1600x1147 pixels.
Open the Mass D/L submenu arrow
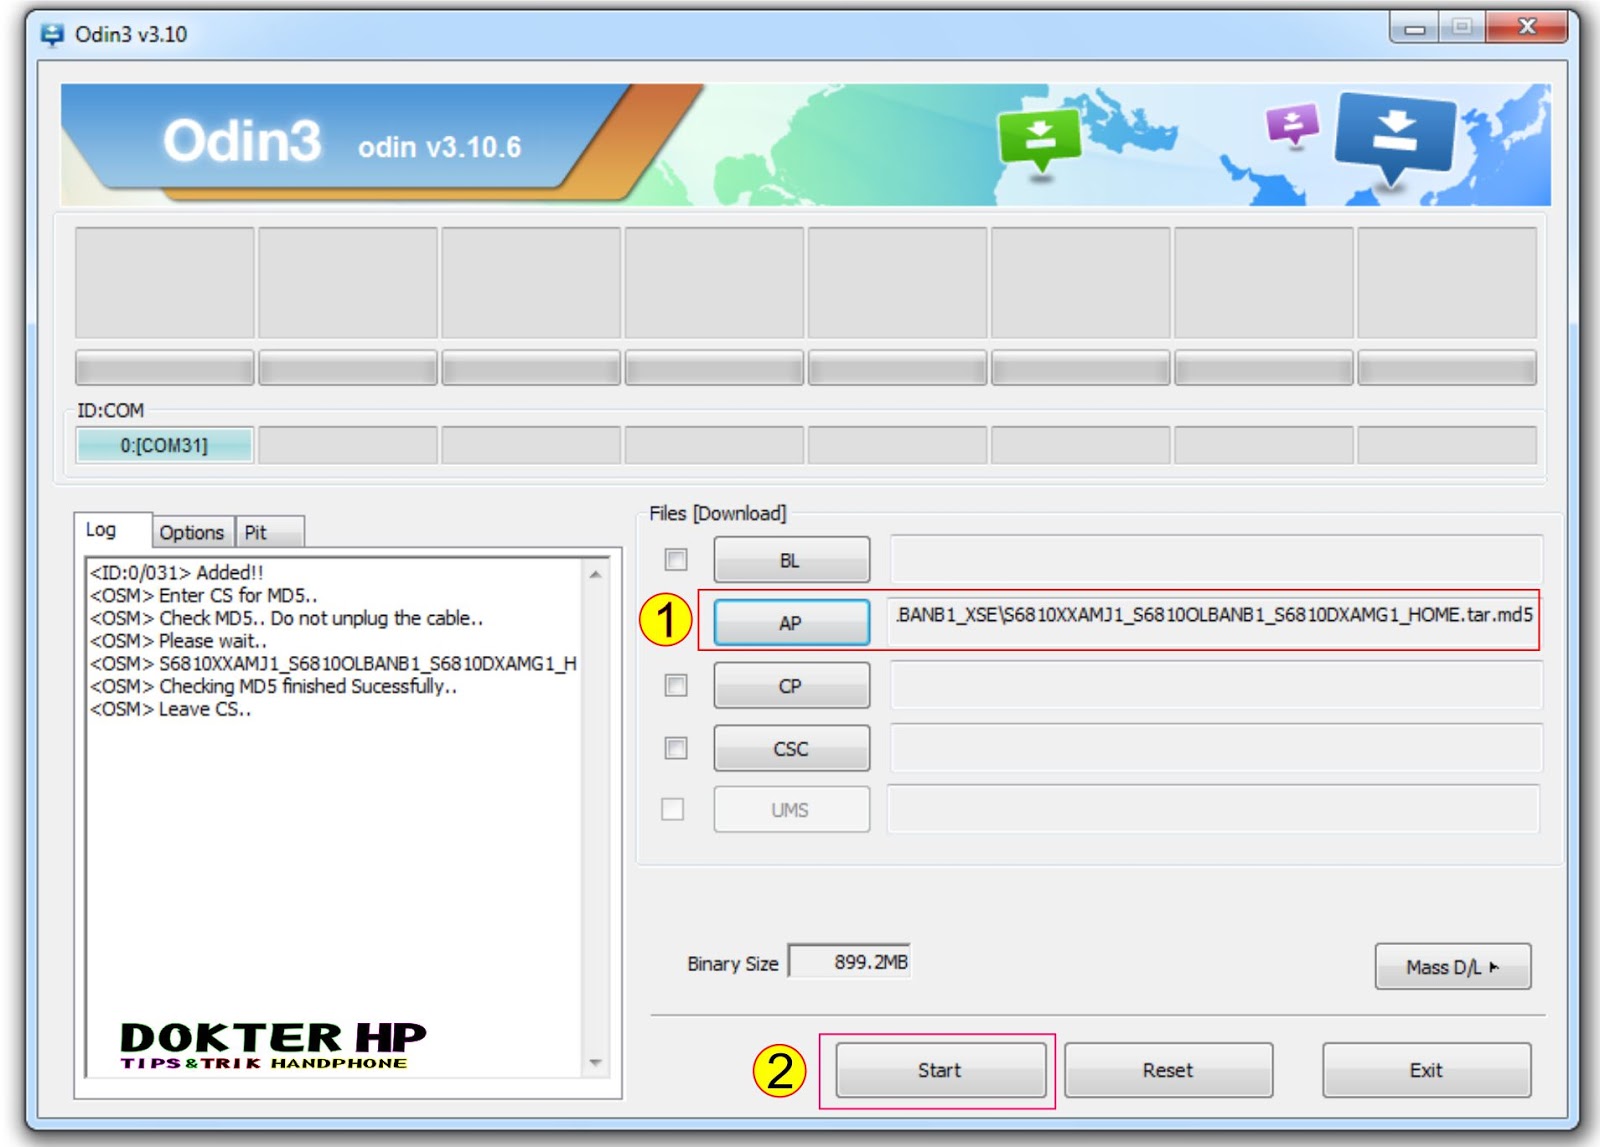coord(1494,967)
